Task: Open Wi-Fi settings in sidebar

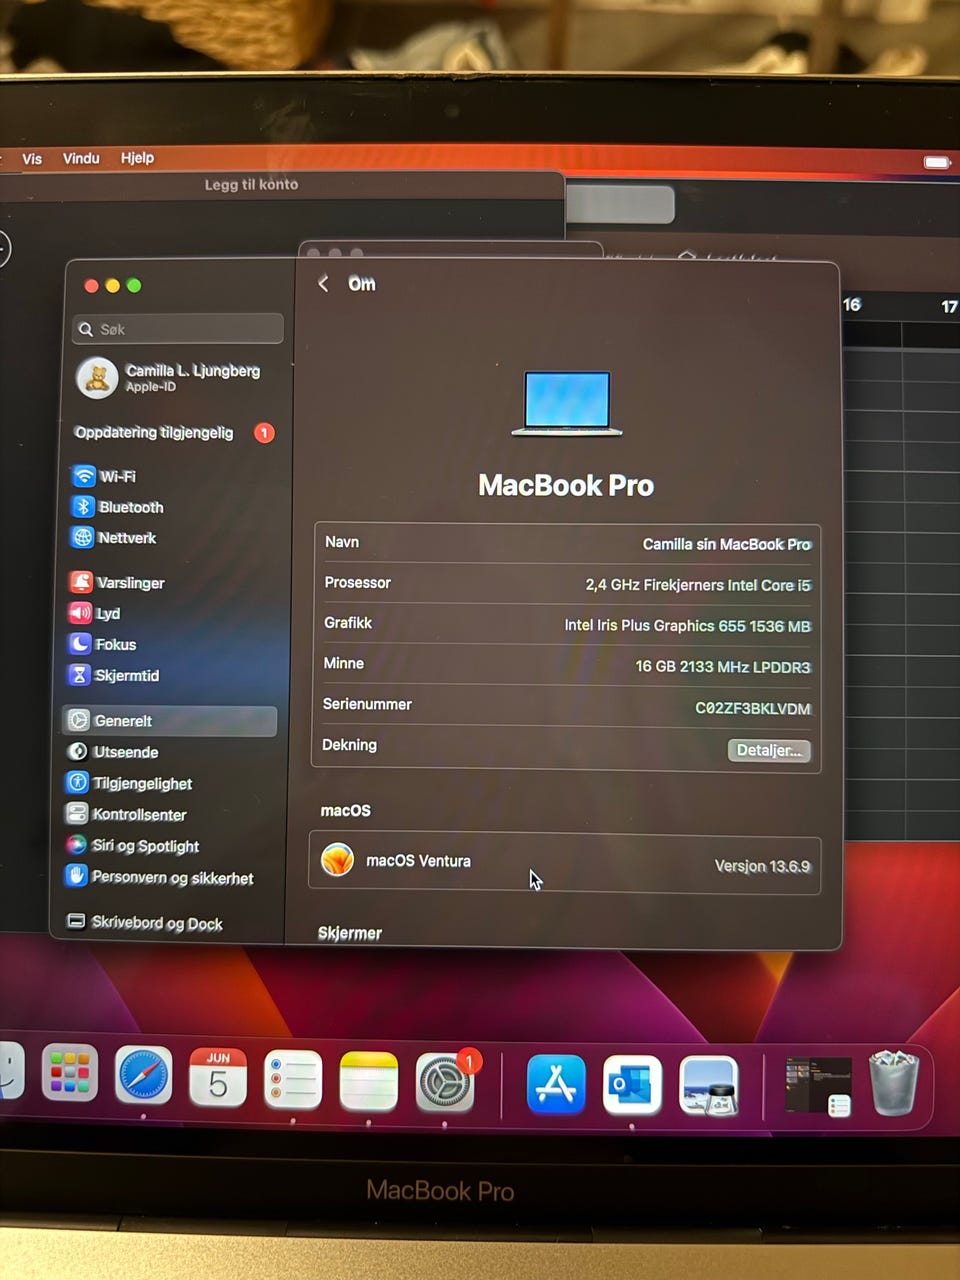Action: click(x=105, y=476)
